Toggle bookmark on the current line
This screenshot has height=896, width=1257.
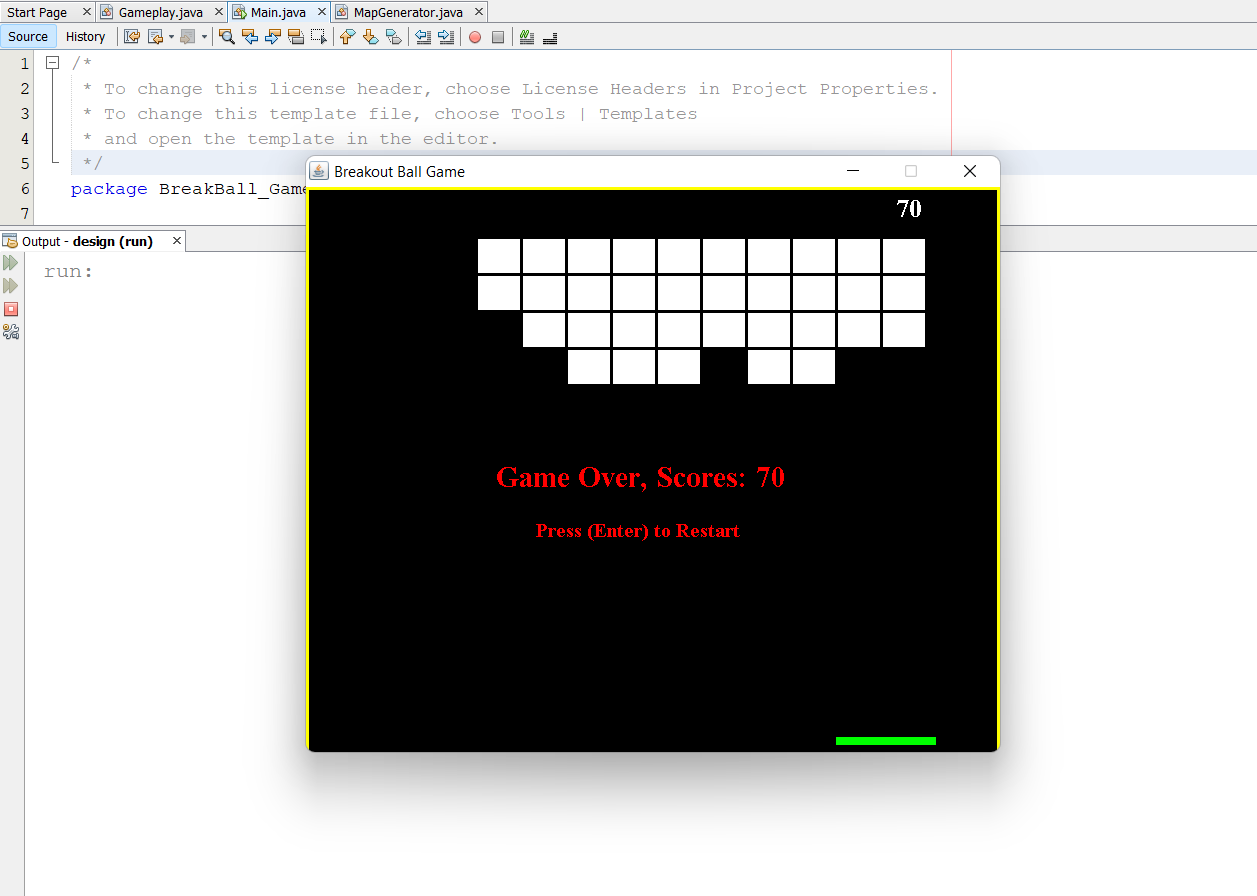(393, 37)
